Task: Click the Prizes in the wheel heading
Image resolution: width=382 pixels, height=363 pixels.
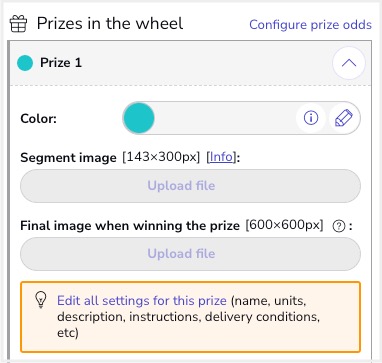Action: click(110, 24)
